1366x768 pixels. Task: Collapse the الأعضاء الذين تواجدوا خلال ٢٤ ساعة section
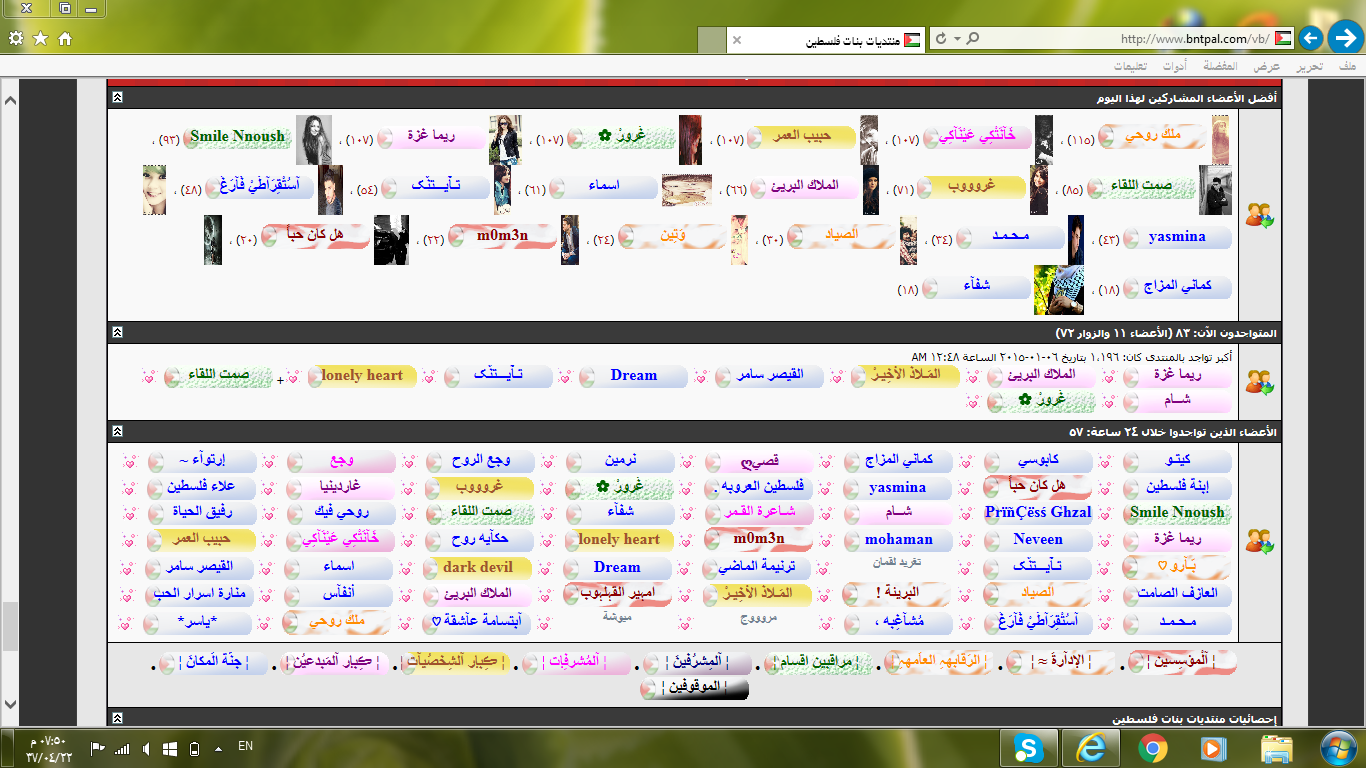coord(117,431)
